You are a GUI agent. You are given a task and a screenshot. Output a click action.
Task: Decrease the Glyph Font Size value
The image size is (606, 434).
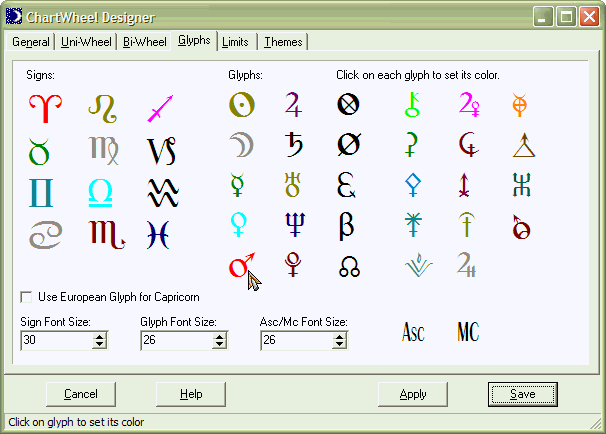220,345
